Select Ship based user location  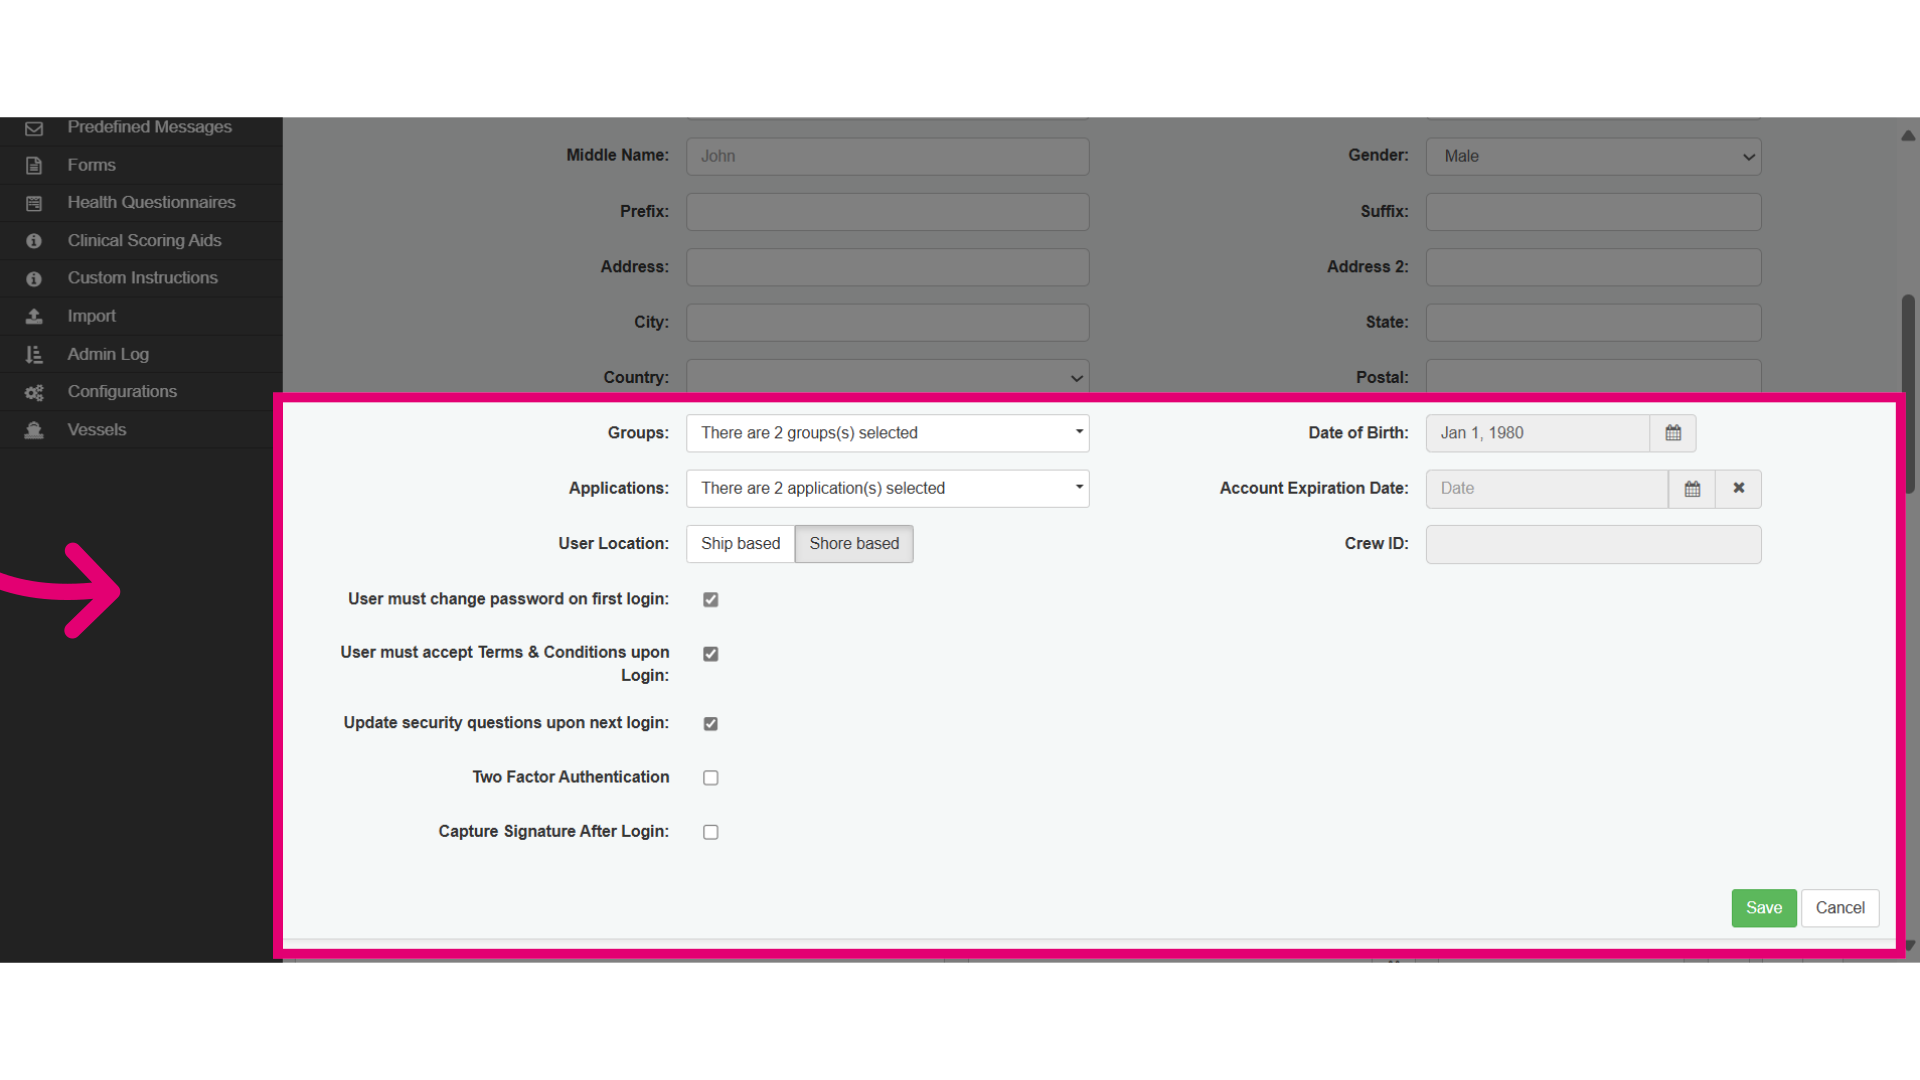[740, 544]
